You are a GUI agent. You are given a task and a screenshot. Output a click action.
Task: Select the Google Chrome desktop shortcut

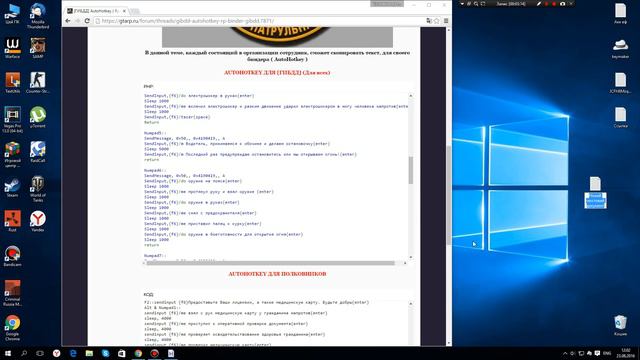coord(12,328)
